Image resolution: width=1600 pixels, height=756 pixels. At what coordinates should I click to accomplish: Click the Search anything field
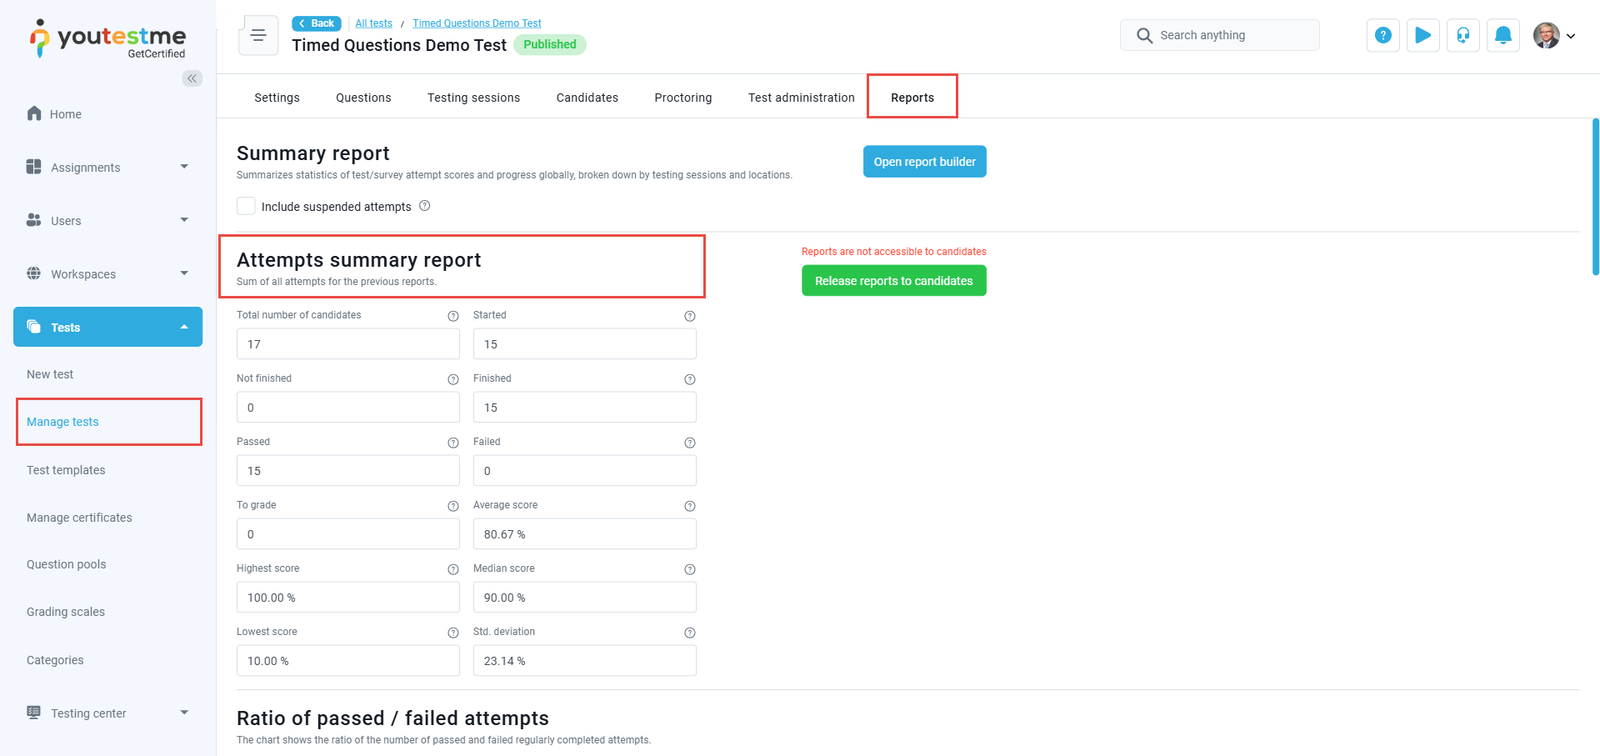pos(1230,35)
